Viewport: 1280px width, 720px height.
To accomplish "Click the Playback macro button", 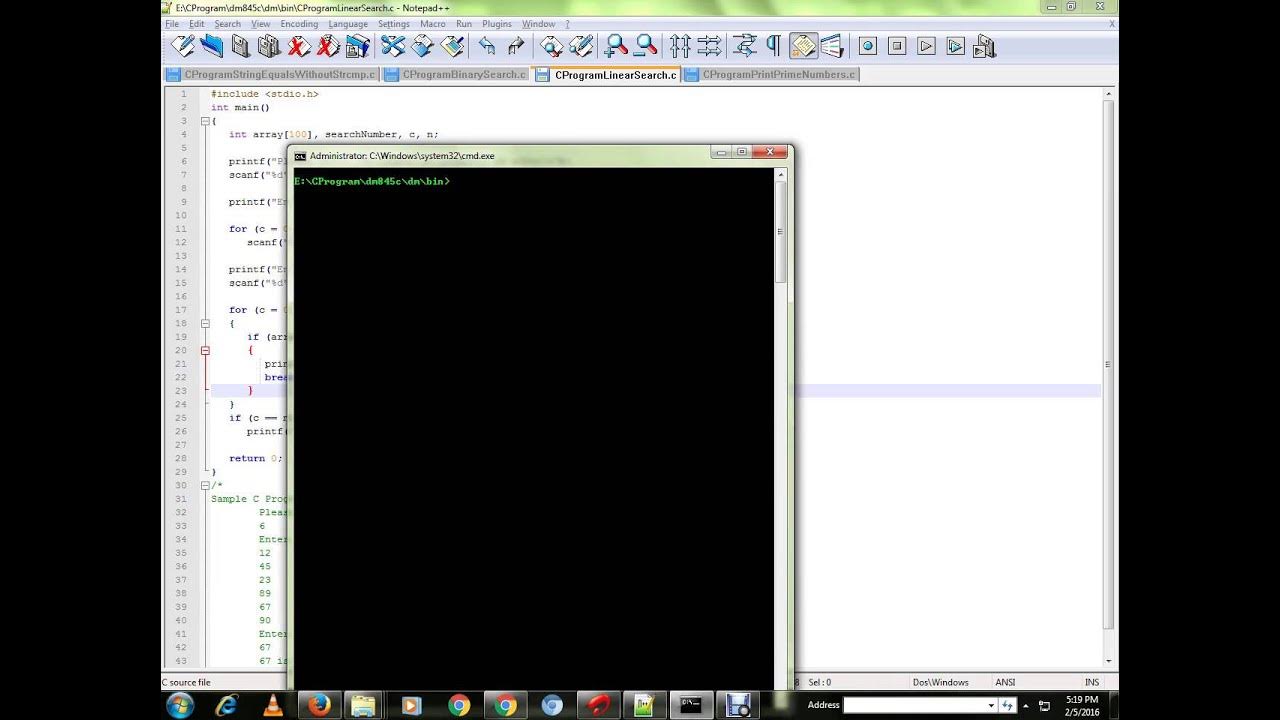I will pos(926,46).
